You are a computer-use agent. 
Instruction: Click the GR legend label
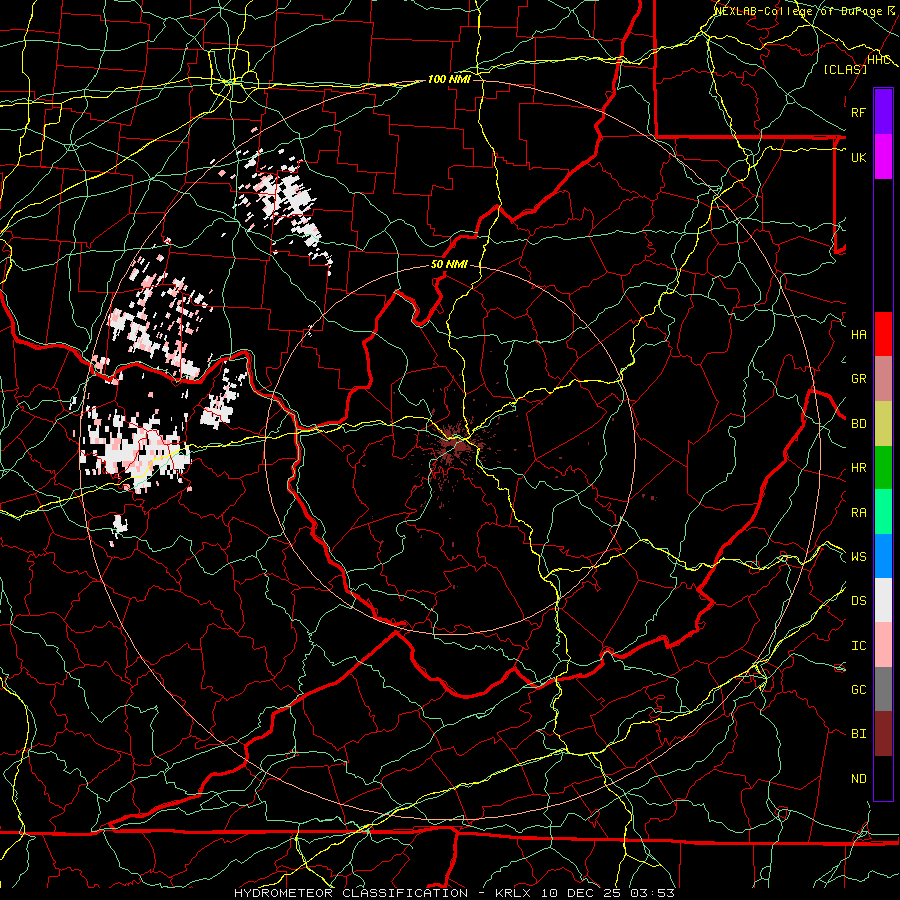click(858, 379)
